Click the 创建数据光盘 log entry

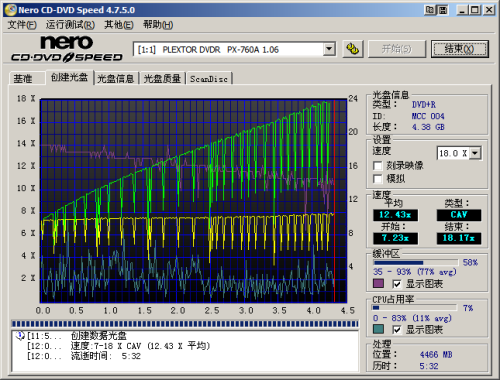tap(99, 336)
